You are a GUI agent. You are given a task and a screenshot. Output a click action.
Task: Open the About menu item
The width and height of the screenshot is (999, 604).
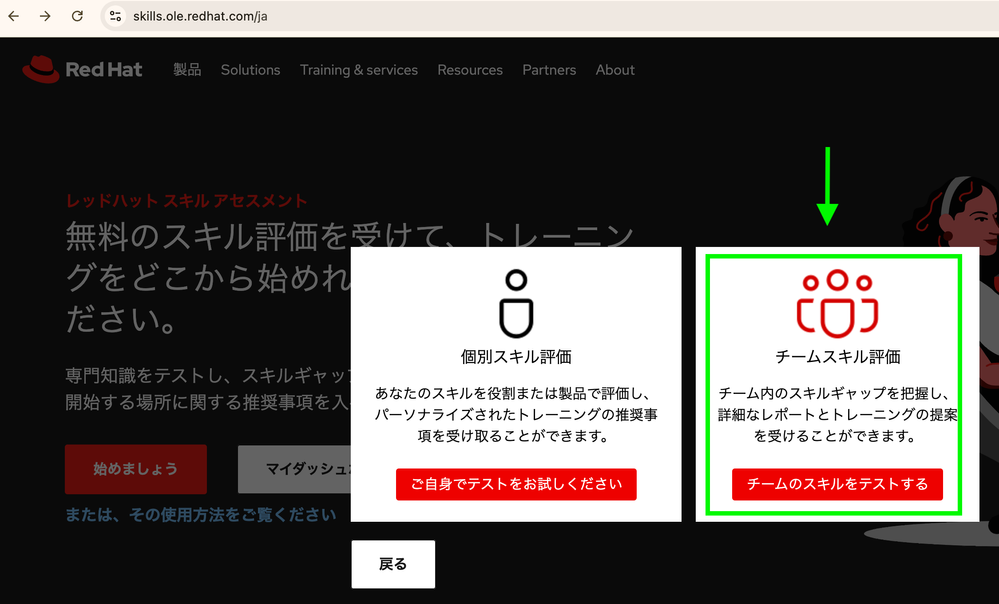point(615,70)
